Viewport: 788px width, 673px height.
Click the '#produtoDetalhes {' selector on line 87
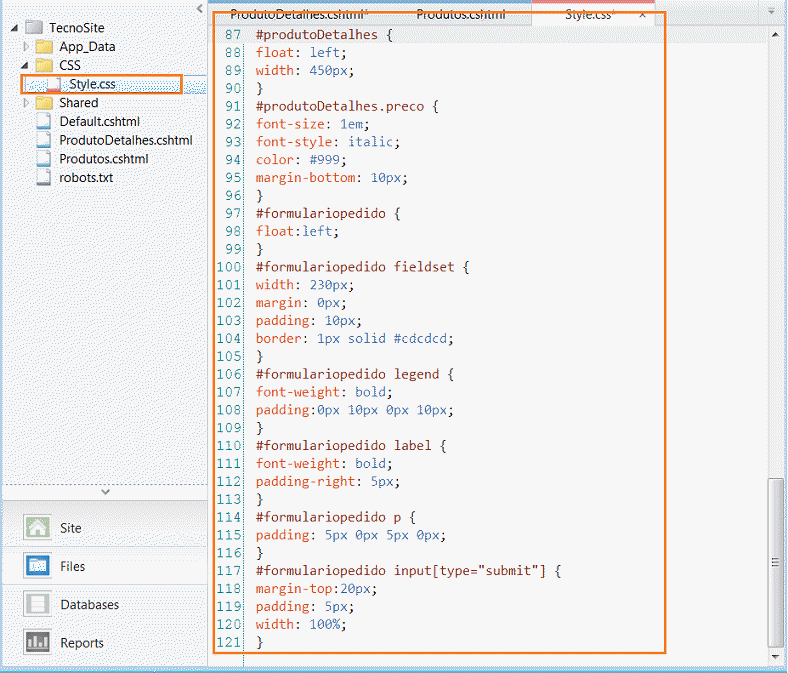(324, 35)
